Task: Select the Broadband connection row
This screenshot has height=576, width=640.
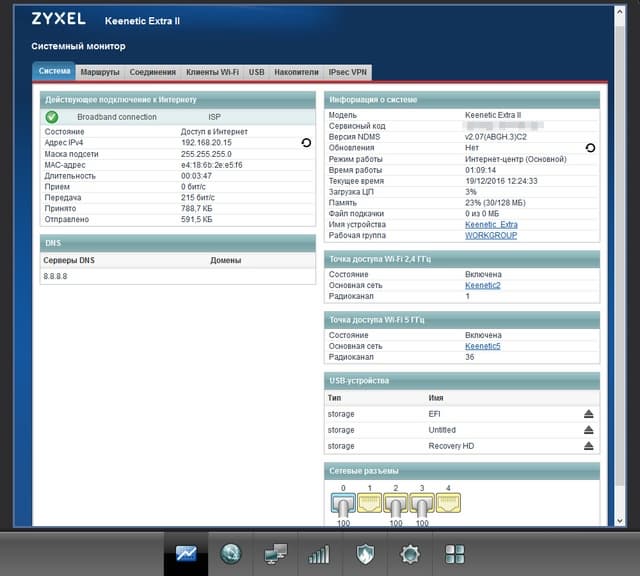Action: [x=178, y=117]
